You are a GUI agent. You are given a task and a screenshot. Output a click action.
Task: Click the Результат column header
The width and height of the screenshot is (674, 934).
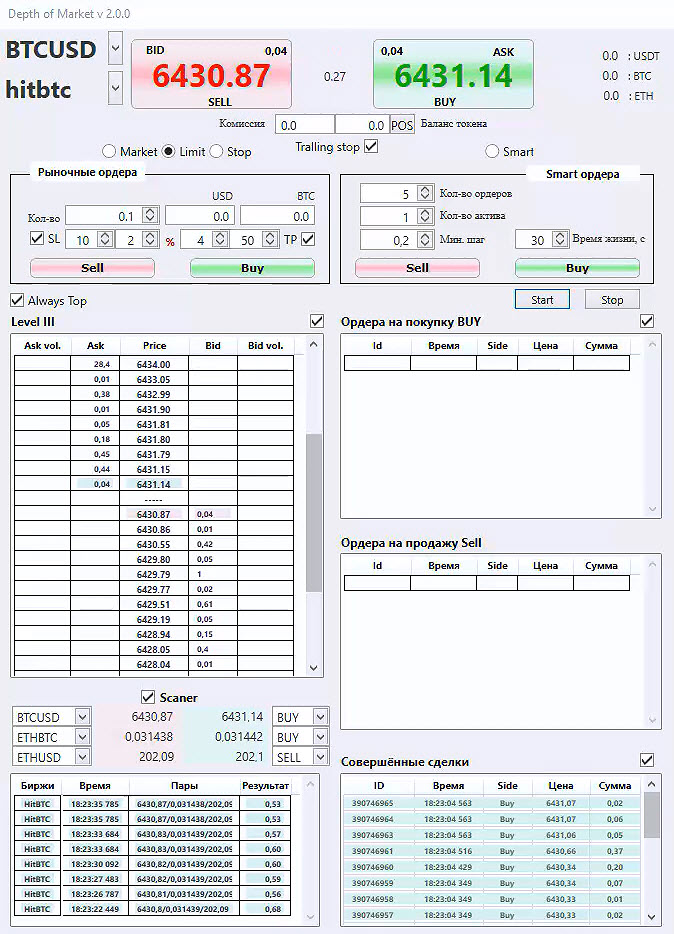pyautogui.click(x=266, y=786)
